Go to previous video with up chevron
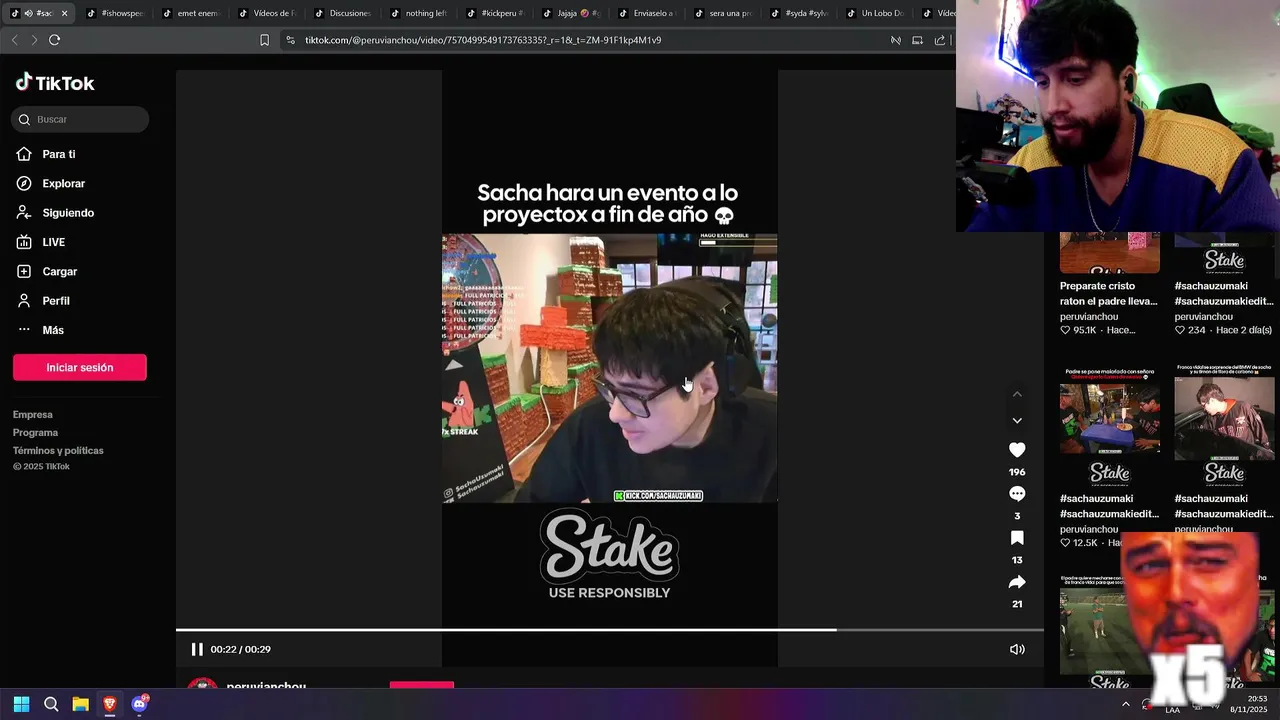The width and height of the screenshot is (1280, 720). click(x=1017, y=394)
